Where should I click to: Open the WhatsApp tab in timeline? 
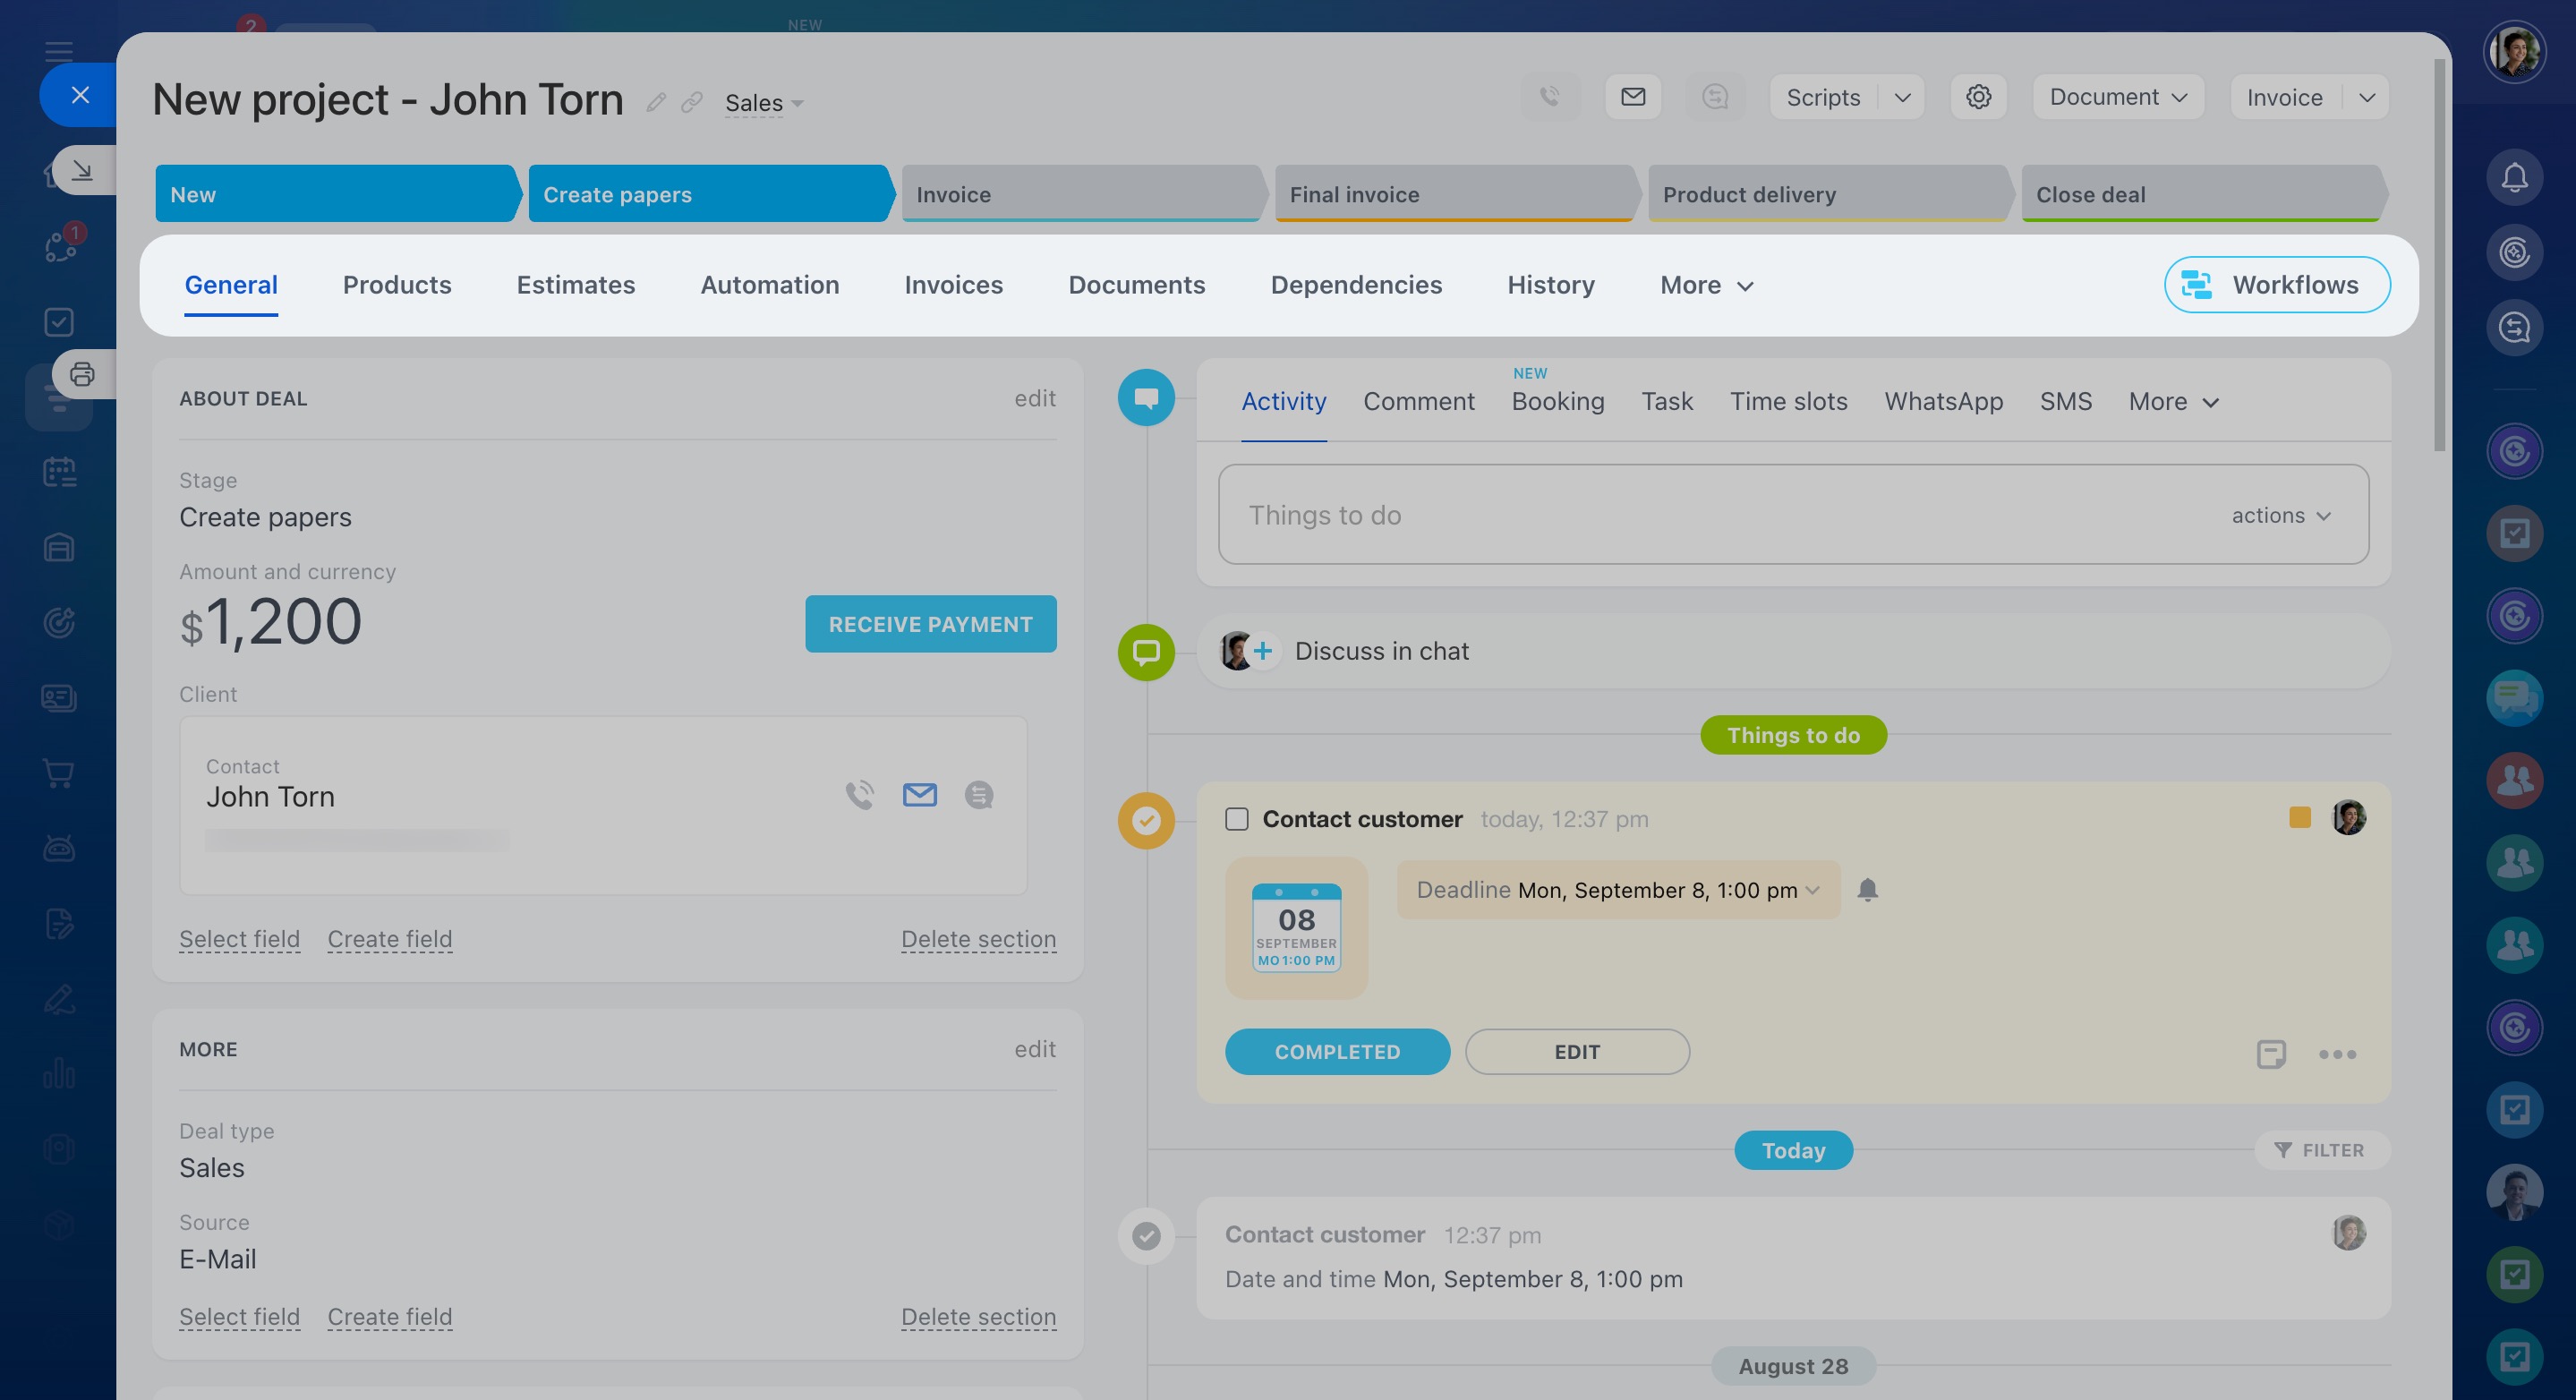[1943, 401]
